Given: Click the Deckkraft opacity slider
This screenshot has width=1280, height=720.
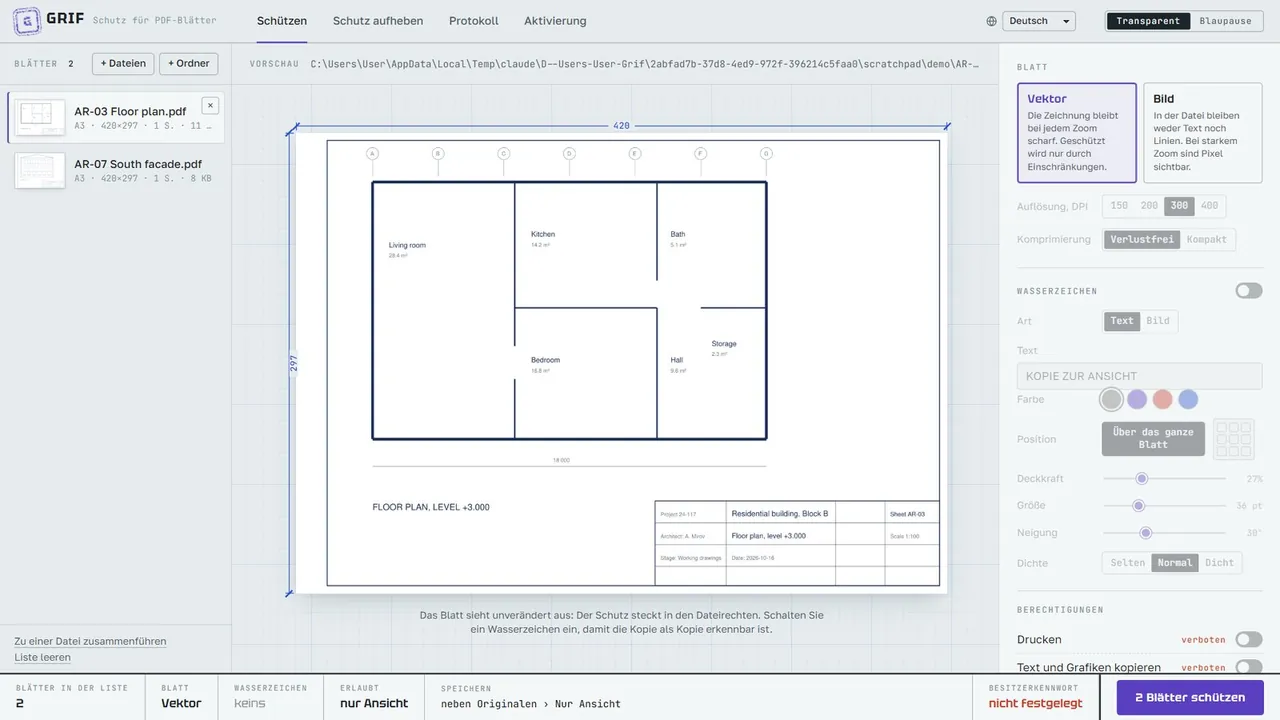Looking at the screenshot, I should (x=1164, y=479).
